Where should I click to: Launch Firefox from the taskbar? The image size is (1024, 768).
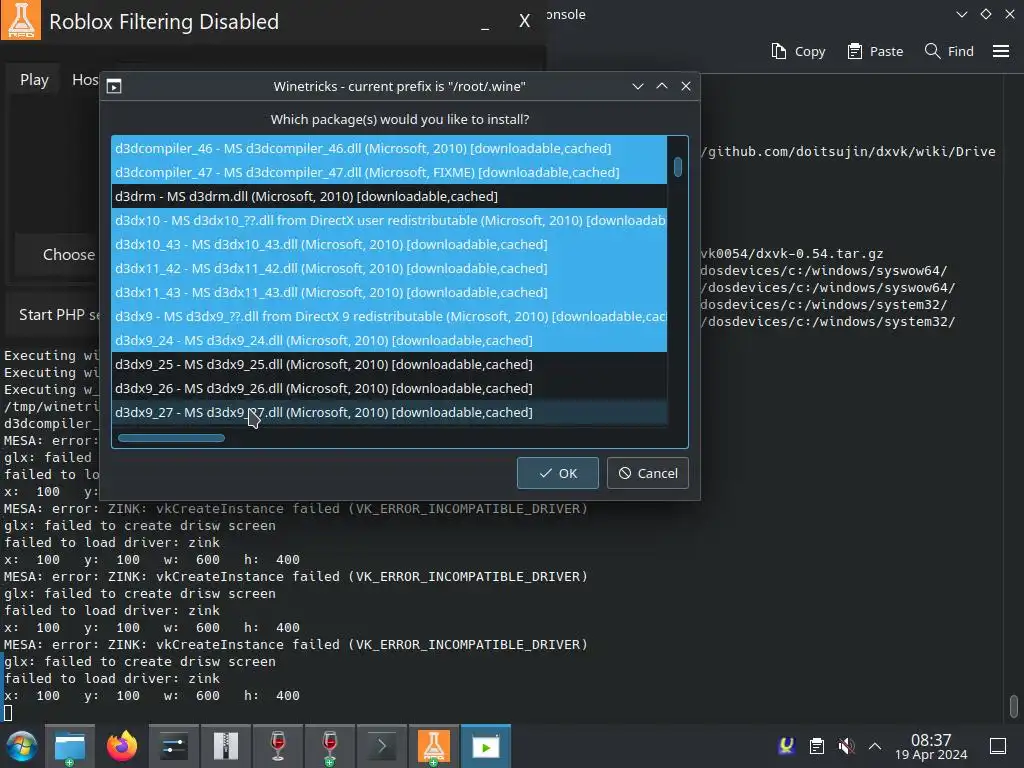121,746
